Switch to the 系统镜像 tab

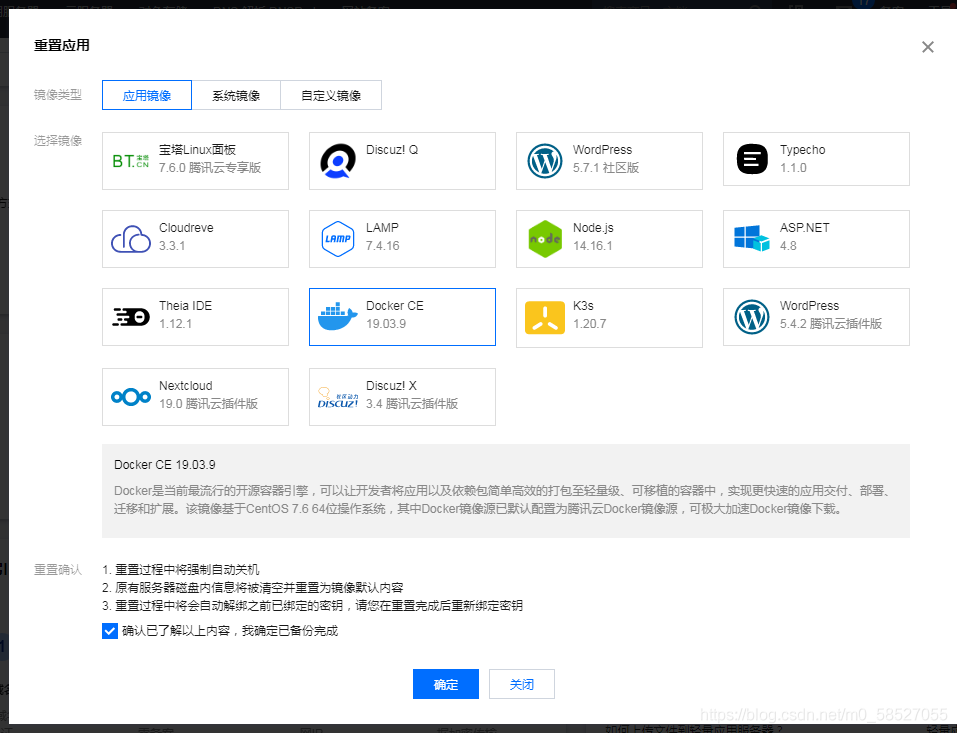[237, 95]
